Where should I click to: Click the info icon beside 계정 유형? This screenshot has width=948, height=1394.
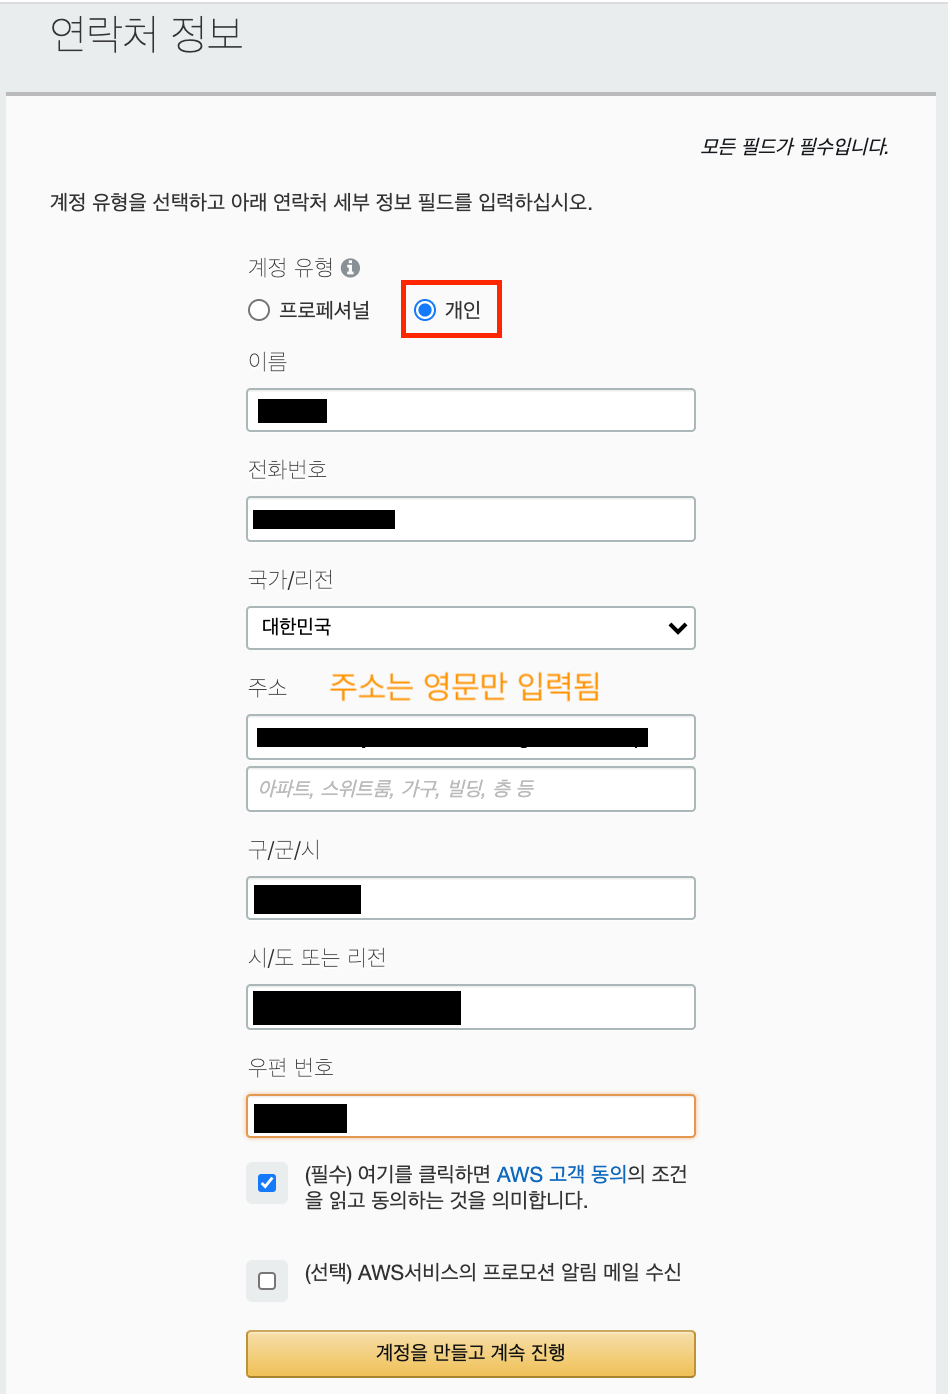(350, 268)
